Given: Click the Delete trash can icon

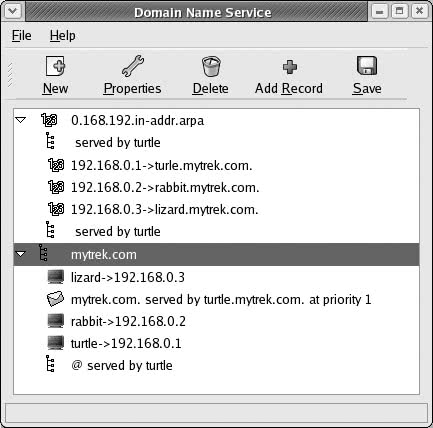Looking at the screenshot, I should [211, 66].
